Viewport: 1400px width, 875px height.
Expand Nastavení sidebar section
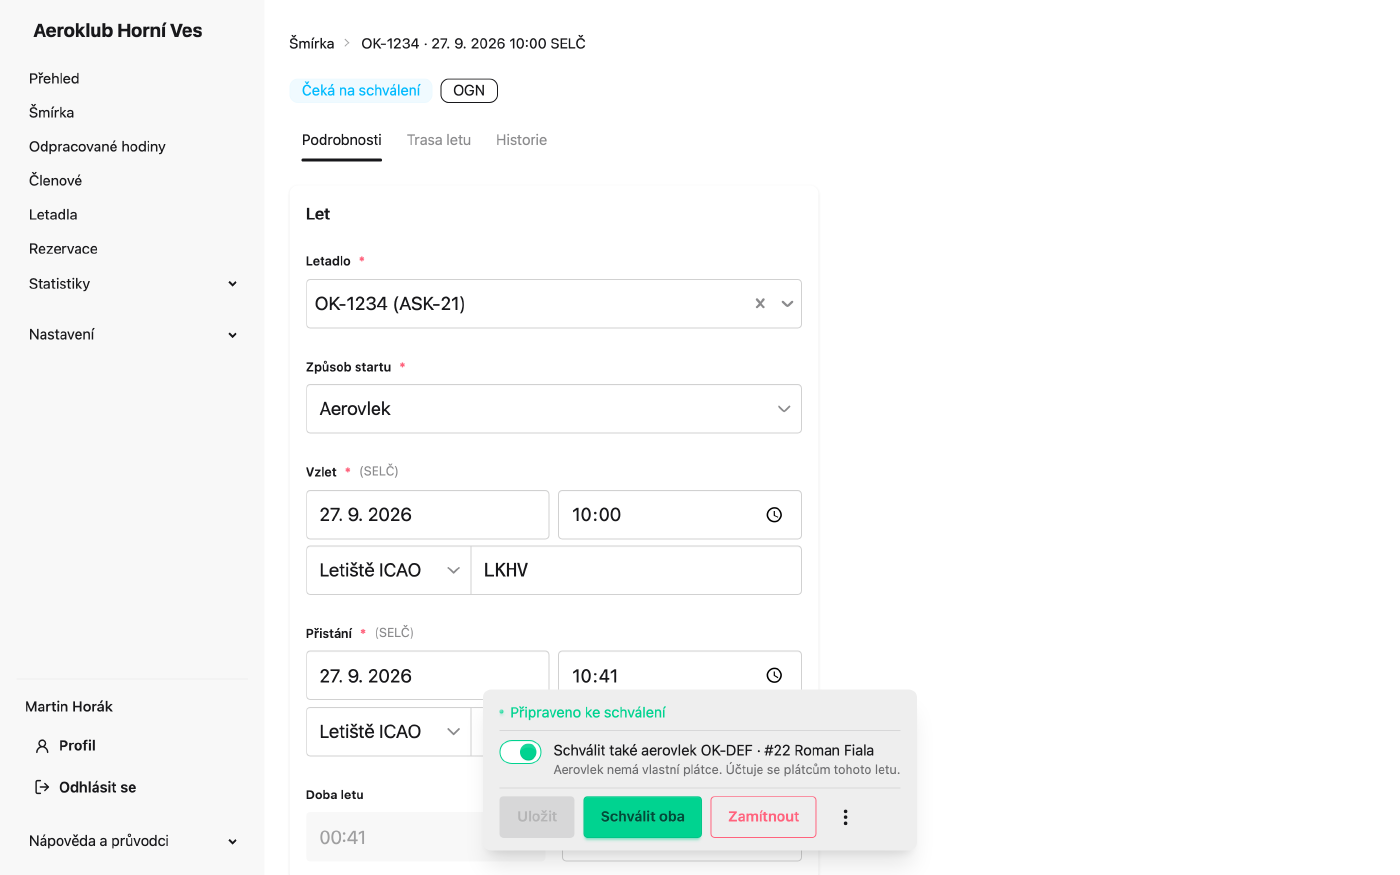click(x=133, y=335)
